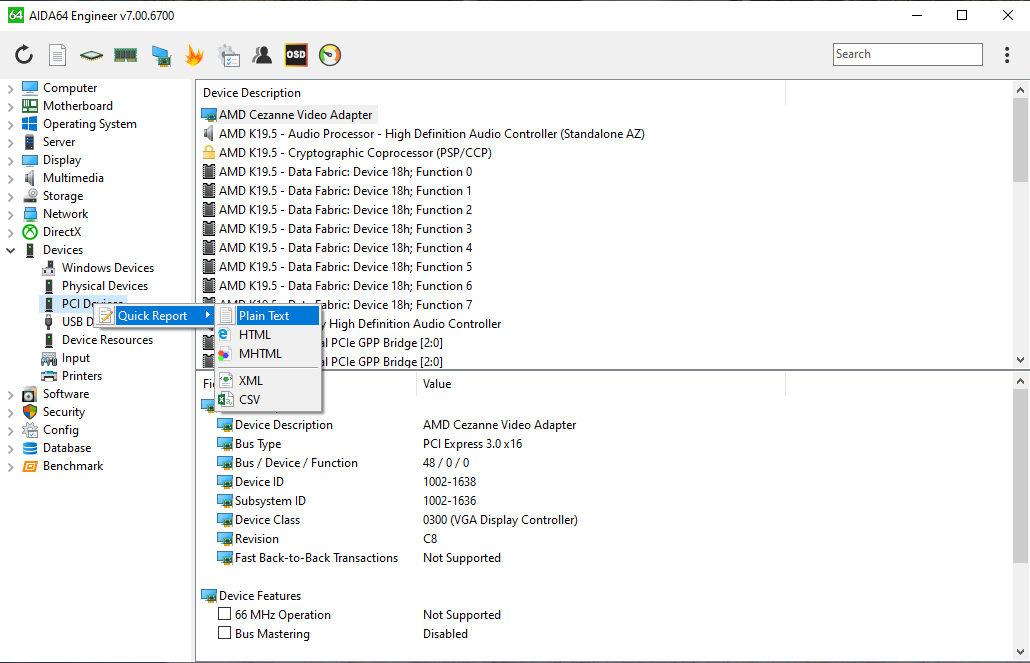Choose MHTML report format
This screenshot has height=663, width=1030.
[x=268, y=354]
